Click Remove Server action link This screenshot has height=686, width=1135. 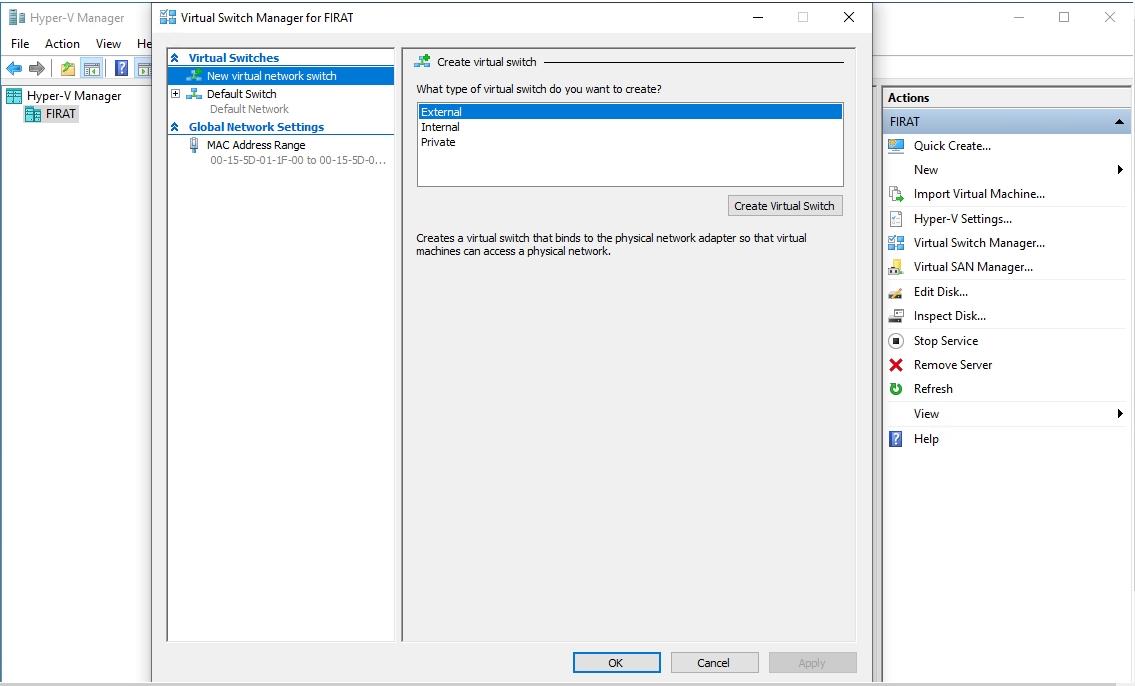click(953, 365)
